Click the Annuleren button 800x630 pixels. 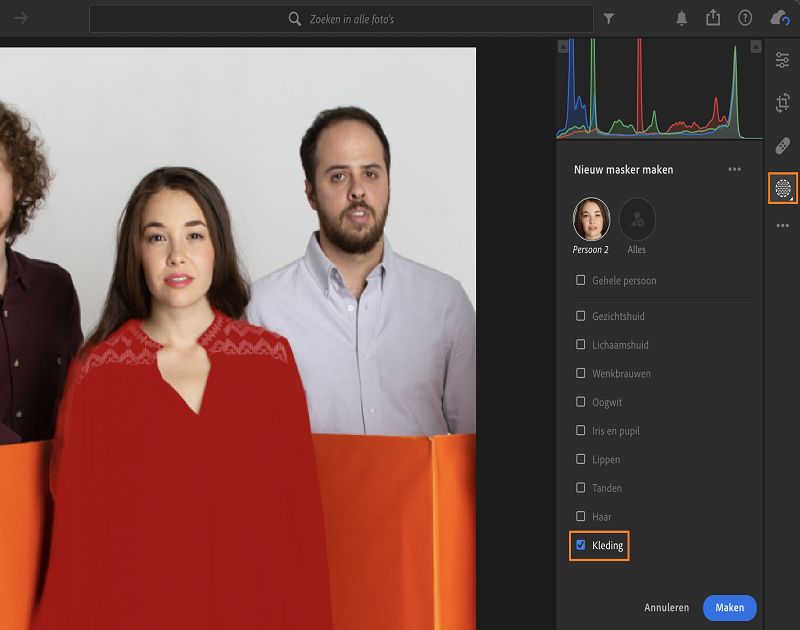pos(666,607)
